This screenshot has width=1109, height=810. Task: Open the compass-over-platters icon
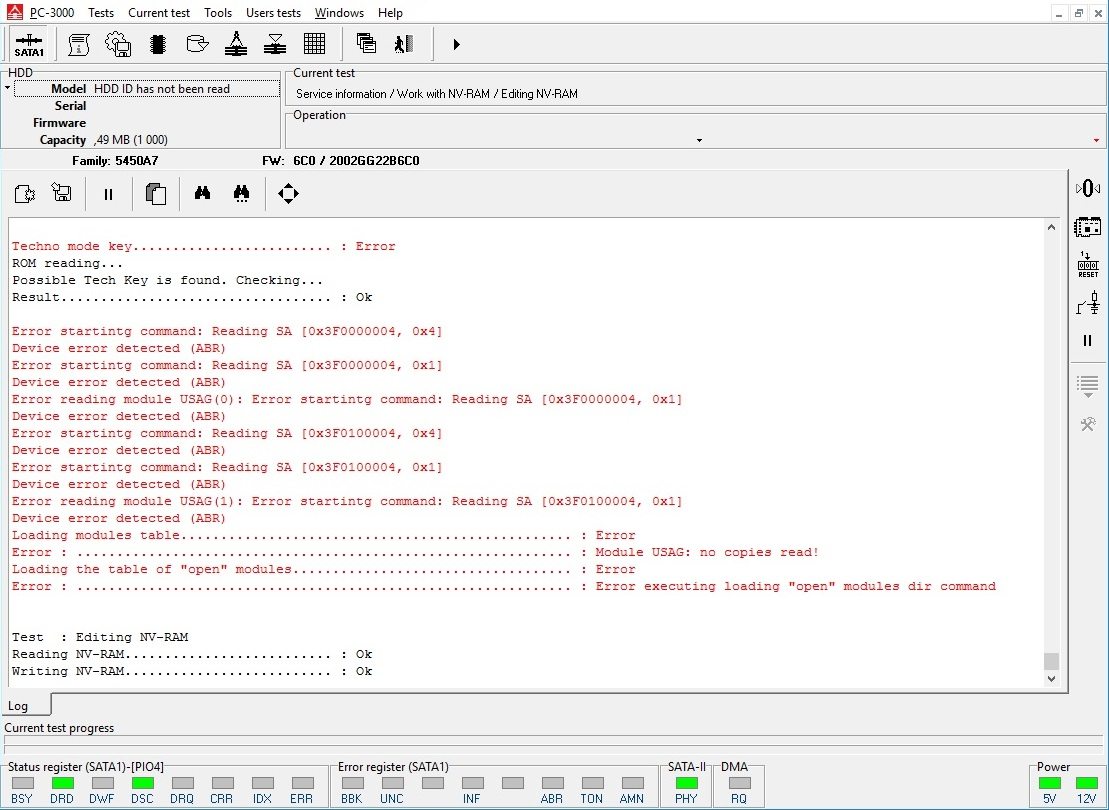coord(236,44)
